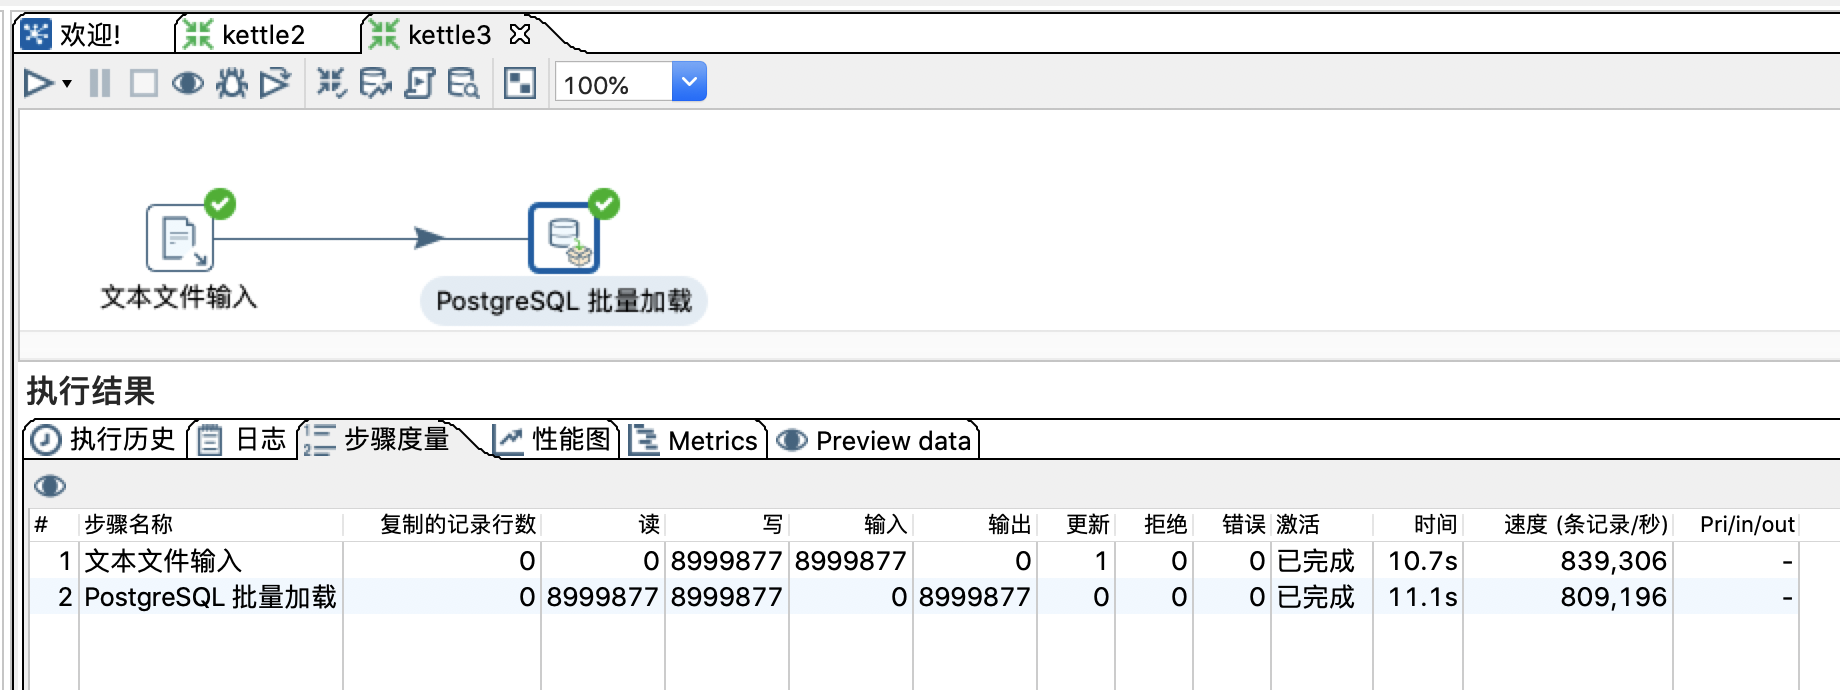Click the hop arrow between steps
The image size is (1840, 690).
[x=428, y=238]
